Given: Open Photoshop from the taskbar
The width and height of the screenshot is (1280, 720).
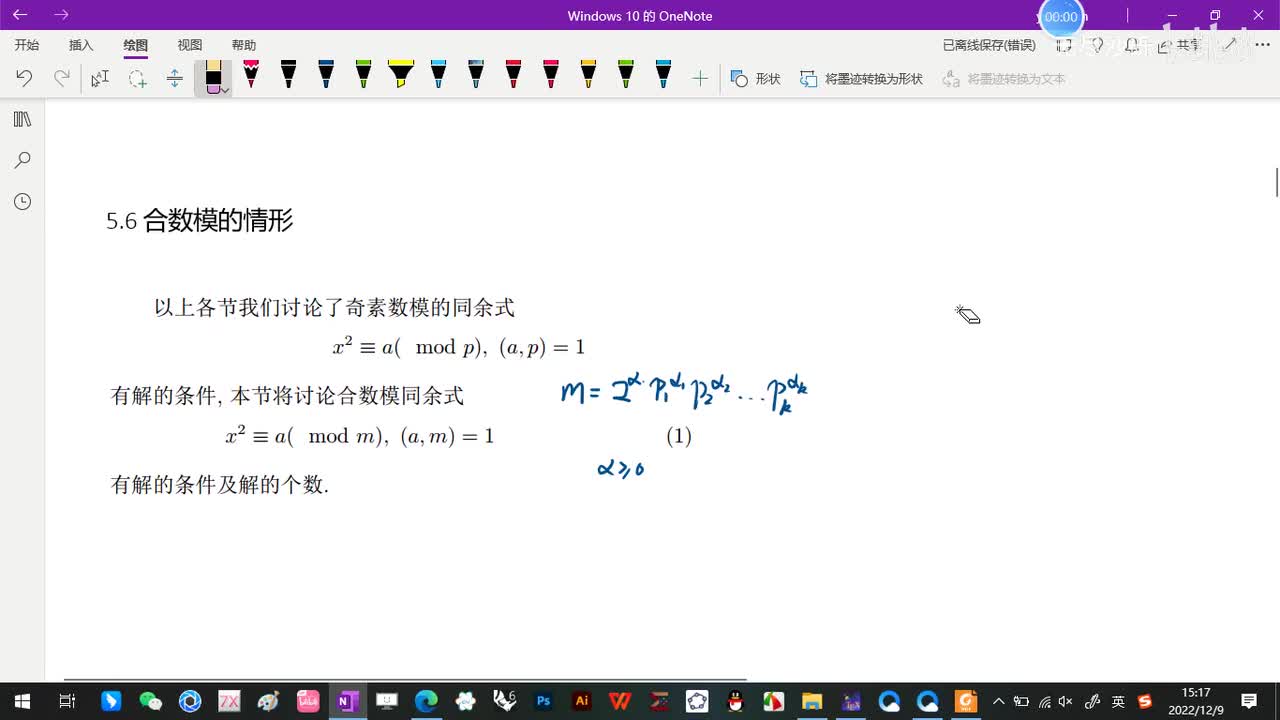Looking at the screenshot, I should [x=543, y=701].
